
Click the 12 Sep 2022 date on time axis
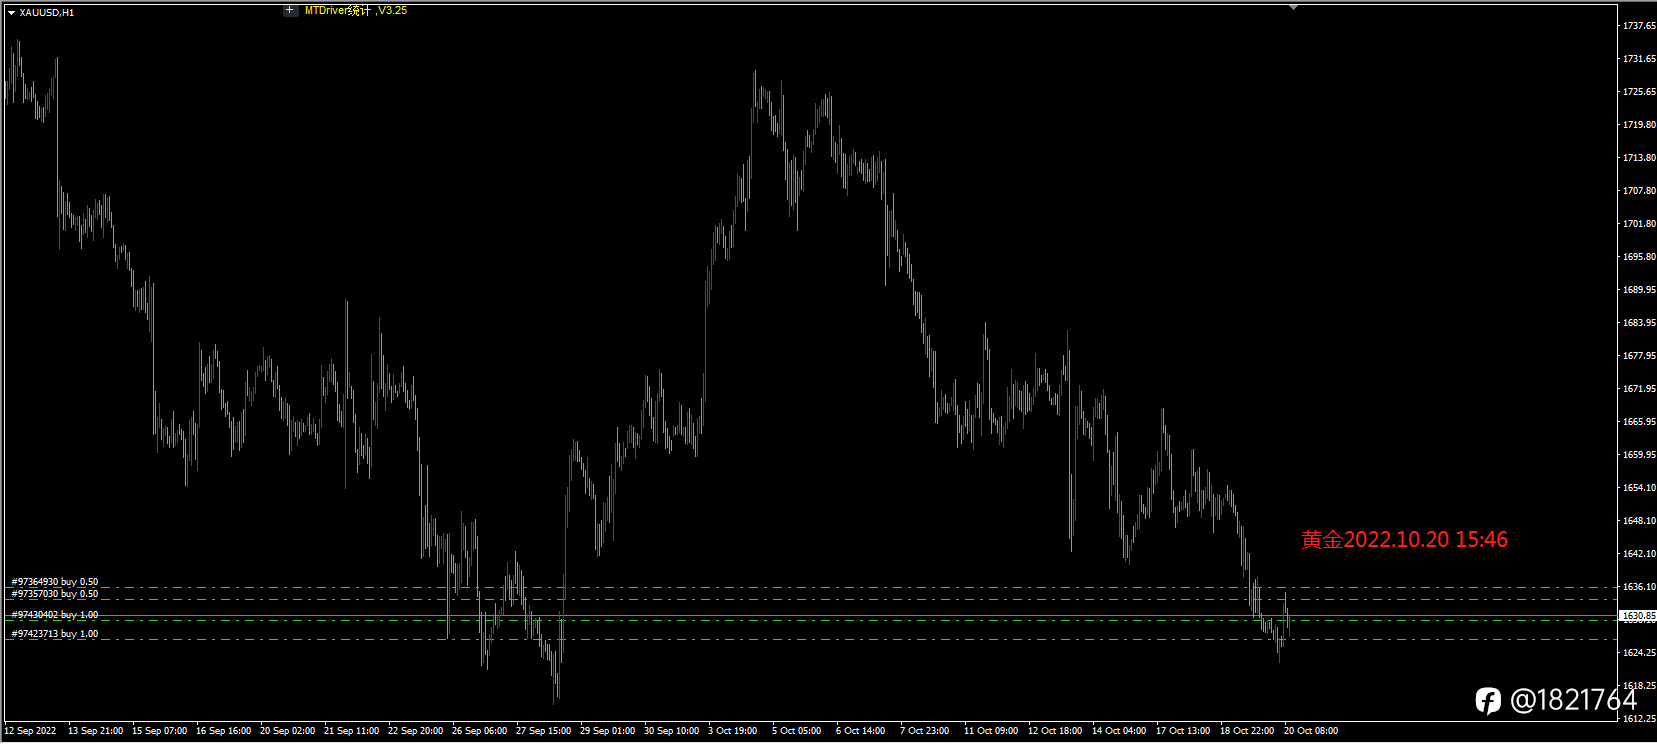point(30,731)
